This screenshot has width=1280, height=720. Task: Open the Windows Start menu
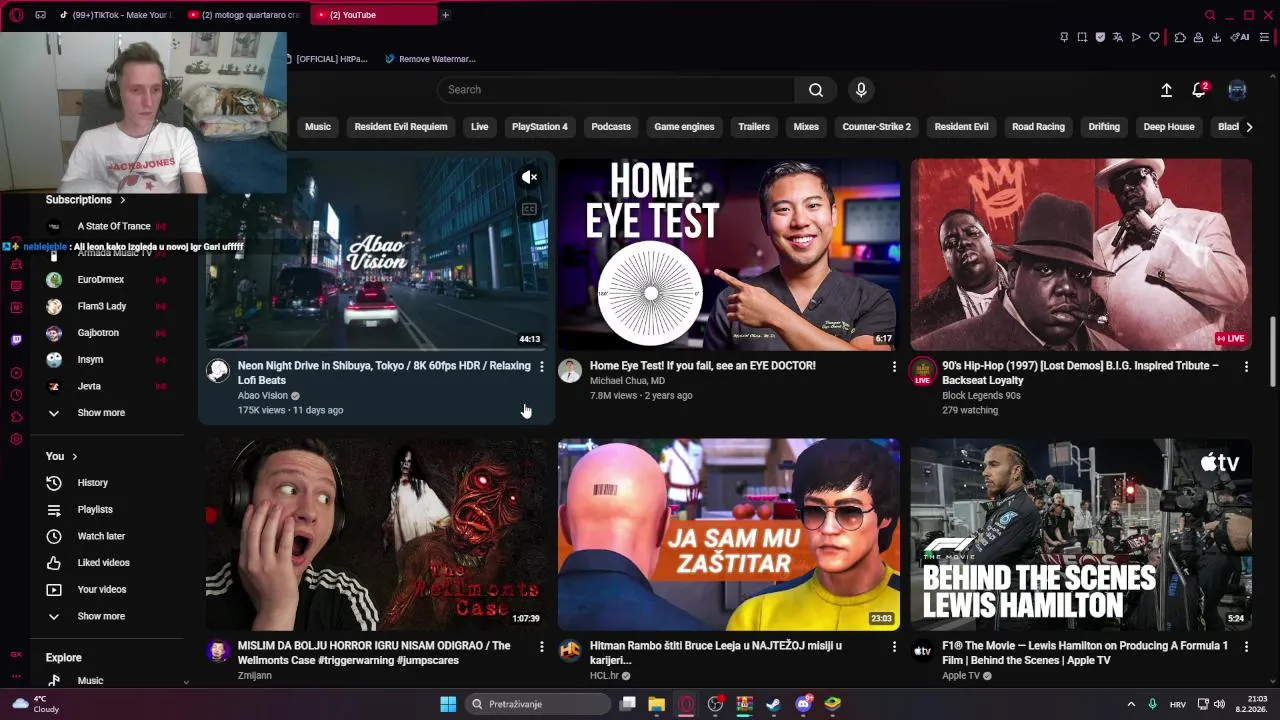(448, 704)
